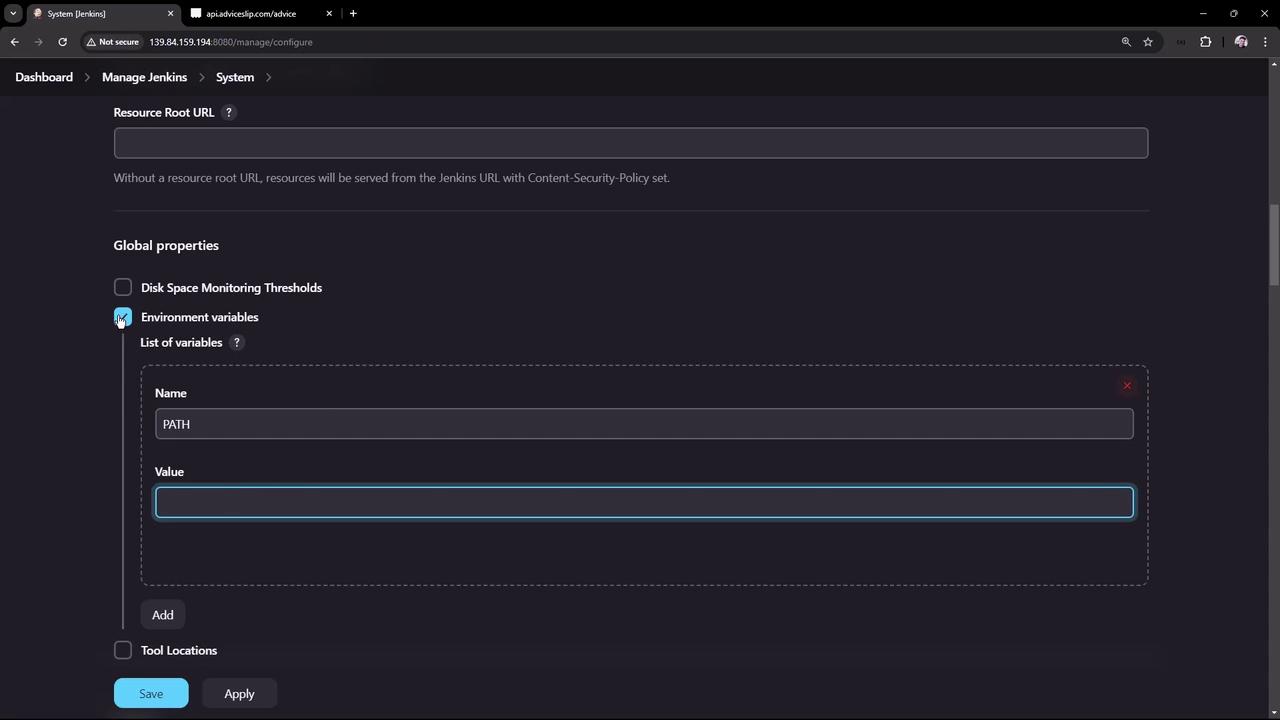Image resolution: width=1280 pixels, height=720 pixels.
Task: Click the Not secure site info chip
Action: pyautogui.click(x=112, y=42)
